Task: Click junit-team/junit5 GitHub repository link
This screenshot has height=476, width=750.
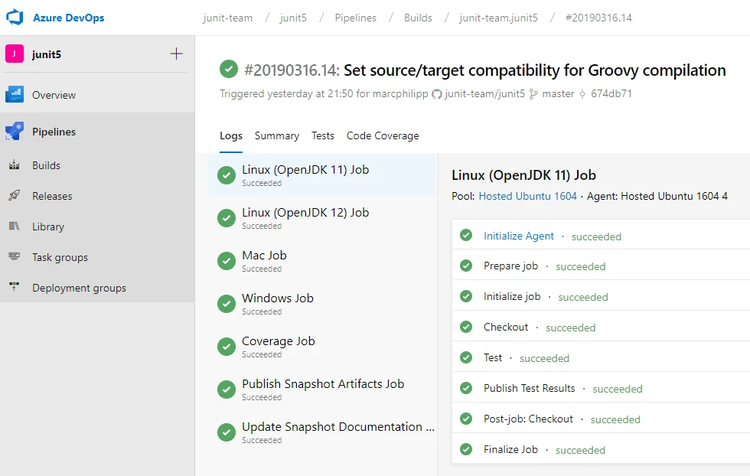Action: [x=484, y=94]
